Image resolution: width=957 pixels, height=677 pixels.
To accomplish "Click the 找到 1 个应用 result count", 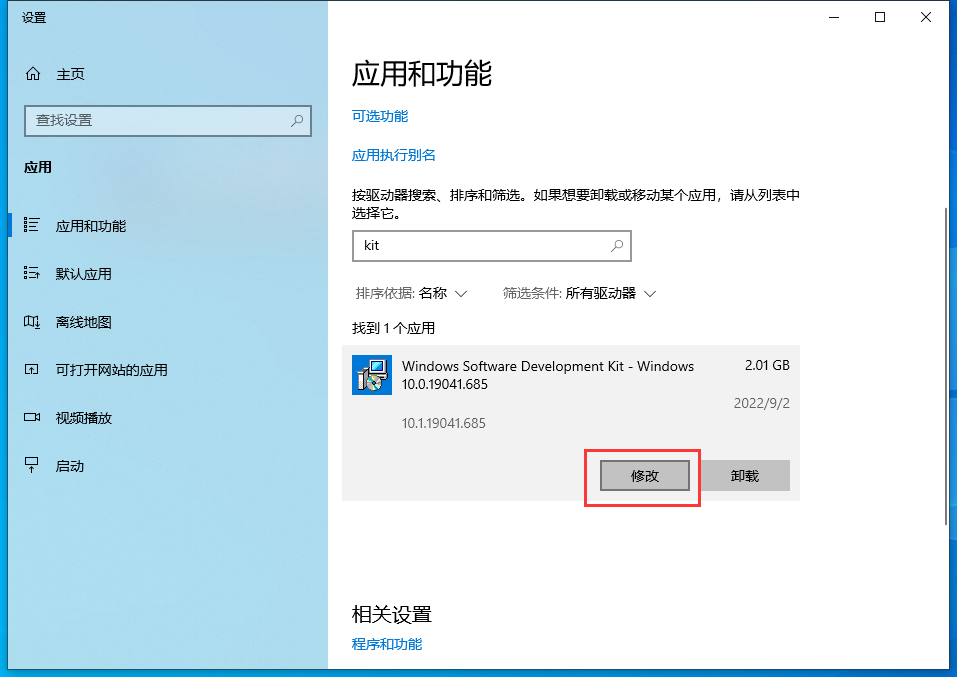I will point(393,328).
